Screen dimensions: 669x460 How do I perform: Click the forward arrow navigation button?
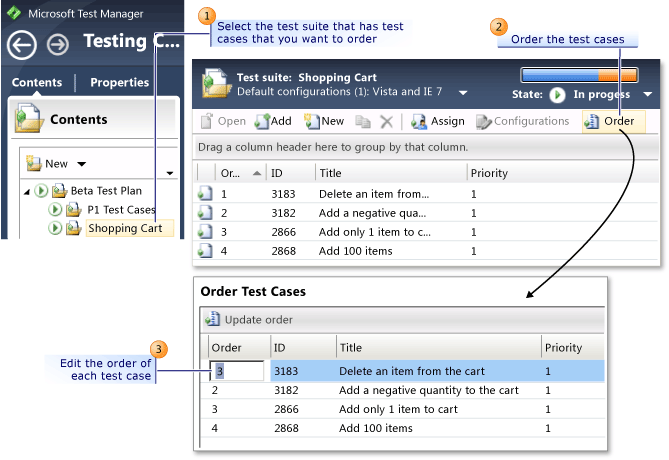[x=58, y=44]
